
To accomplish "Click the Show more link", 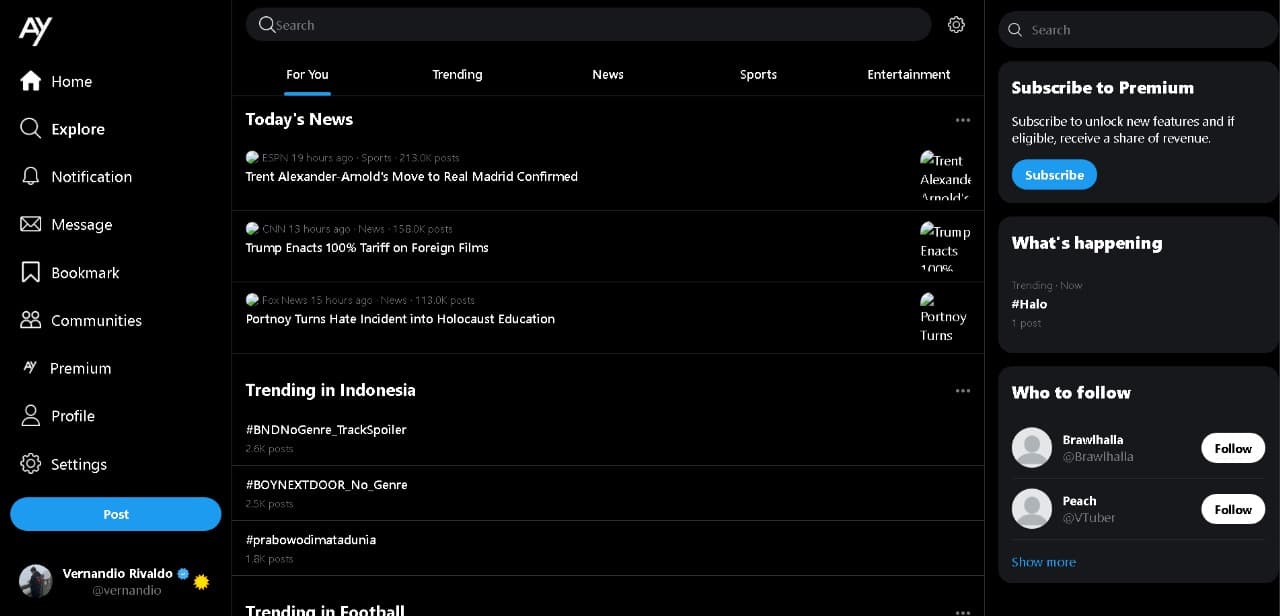I will click(1043, 562).
